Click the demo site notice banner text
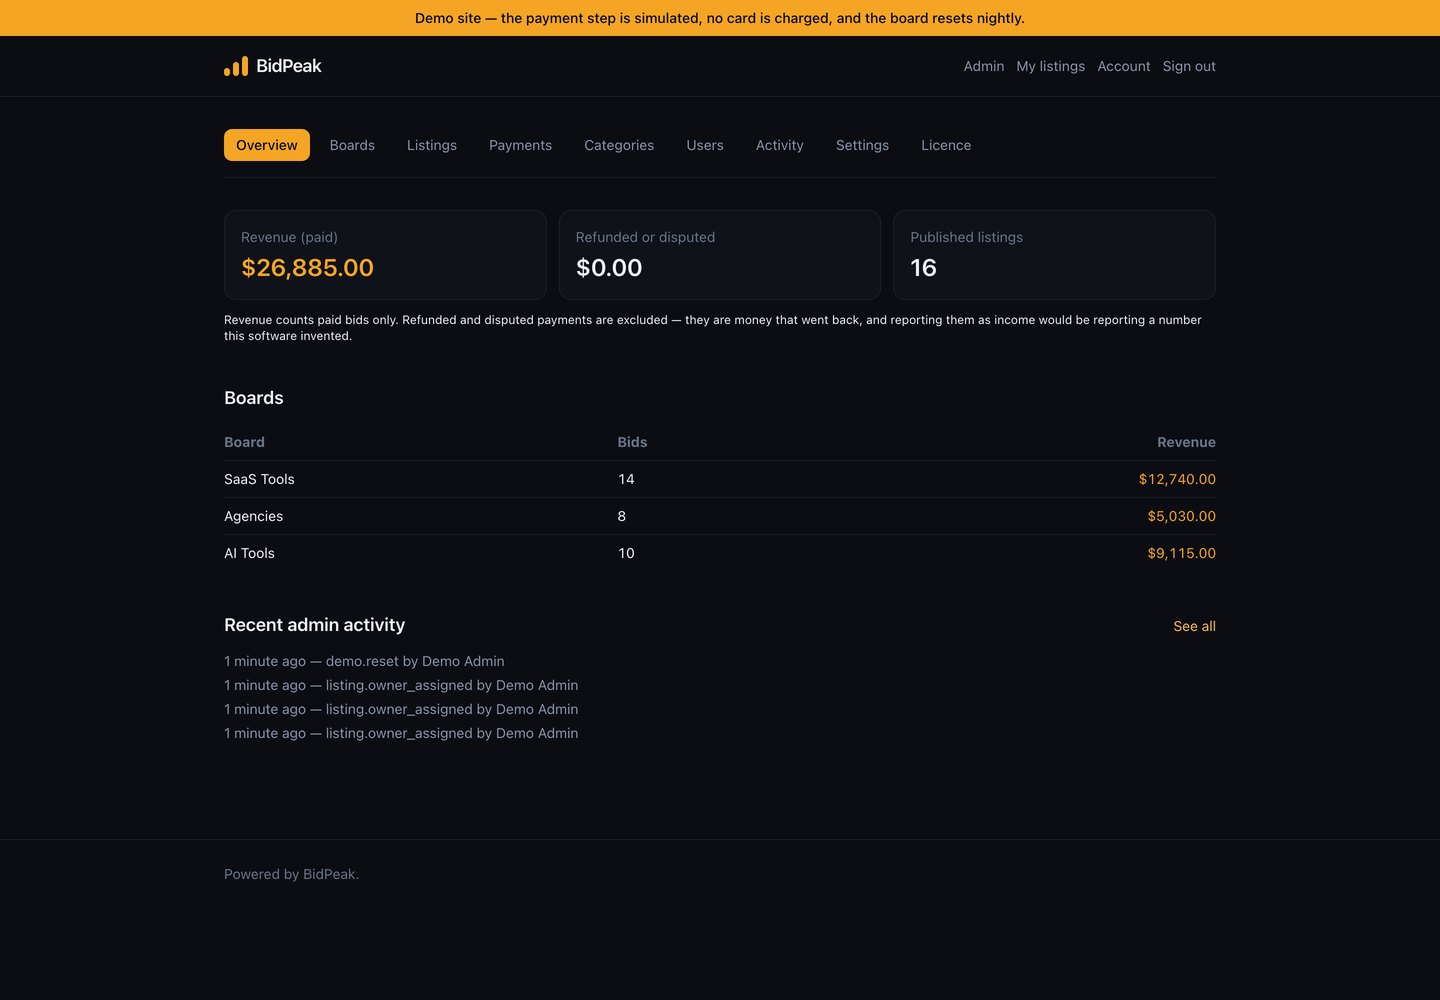1440x1000 pixels. point(720,18)
